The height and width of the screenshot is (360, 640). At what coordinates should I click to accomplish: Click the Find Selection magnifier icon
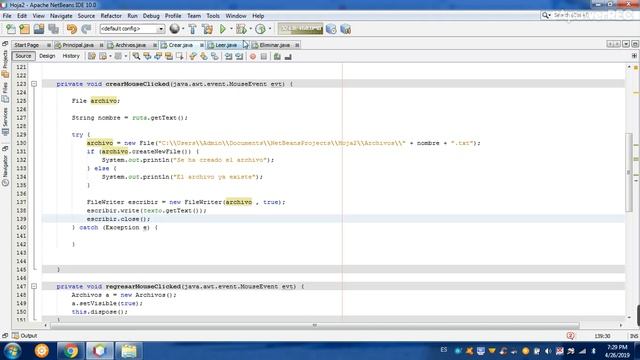[x=136, y=56]
